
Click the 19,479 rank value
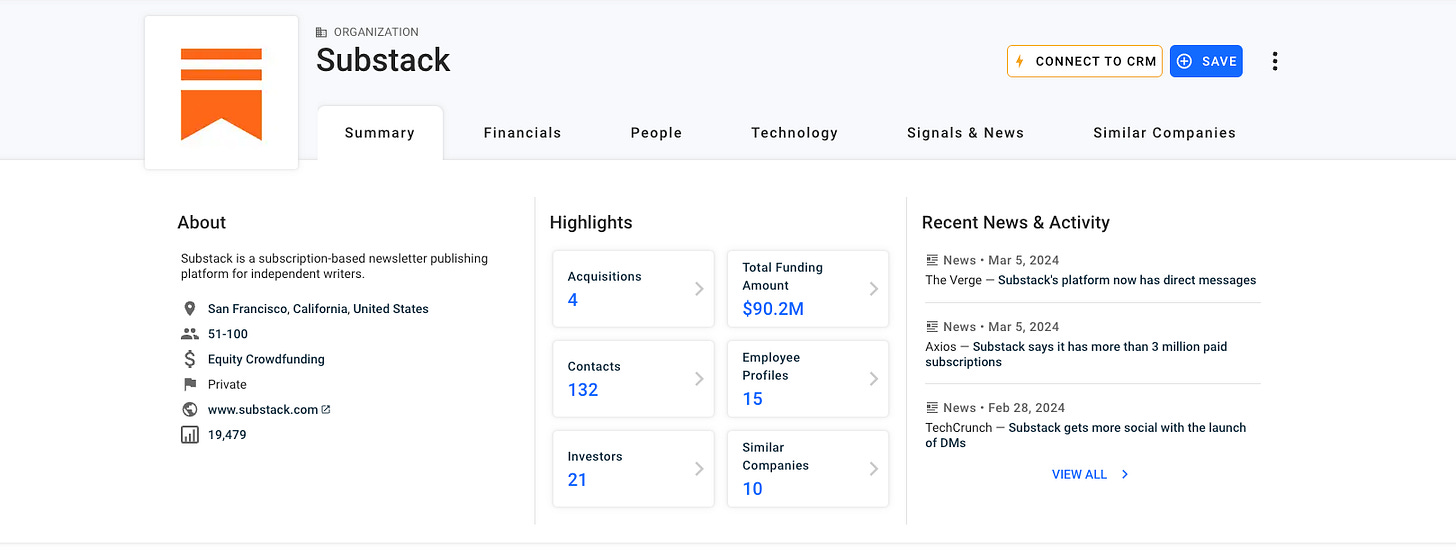coord(227,435)
